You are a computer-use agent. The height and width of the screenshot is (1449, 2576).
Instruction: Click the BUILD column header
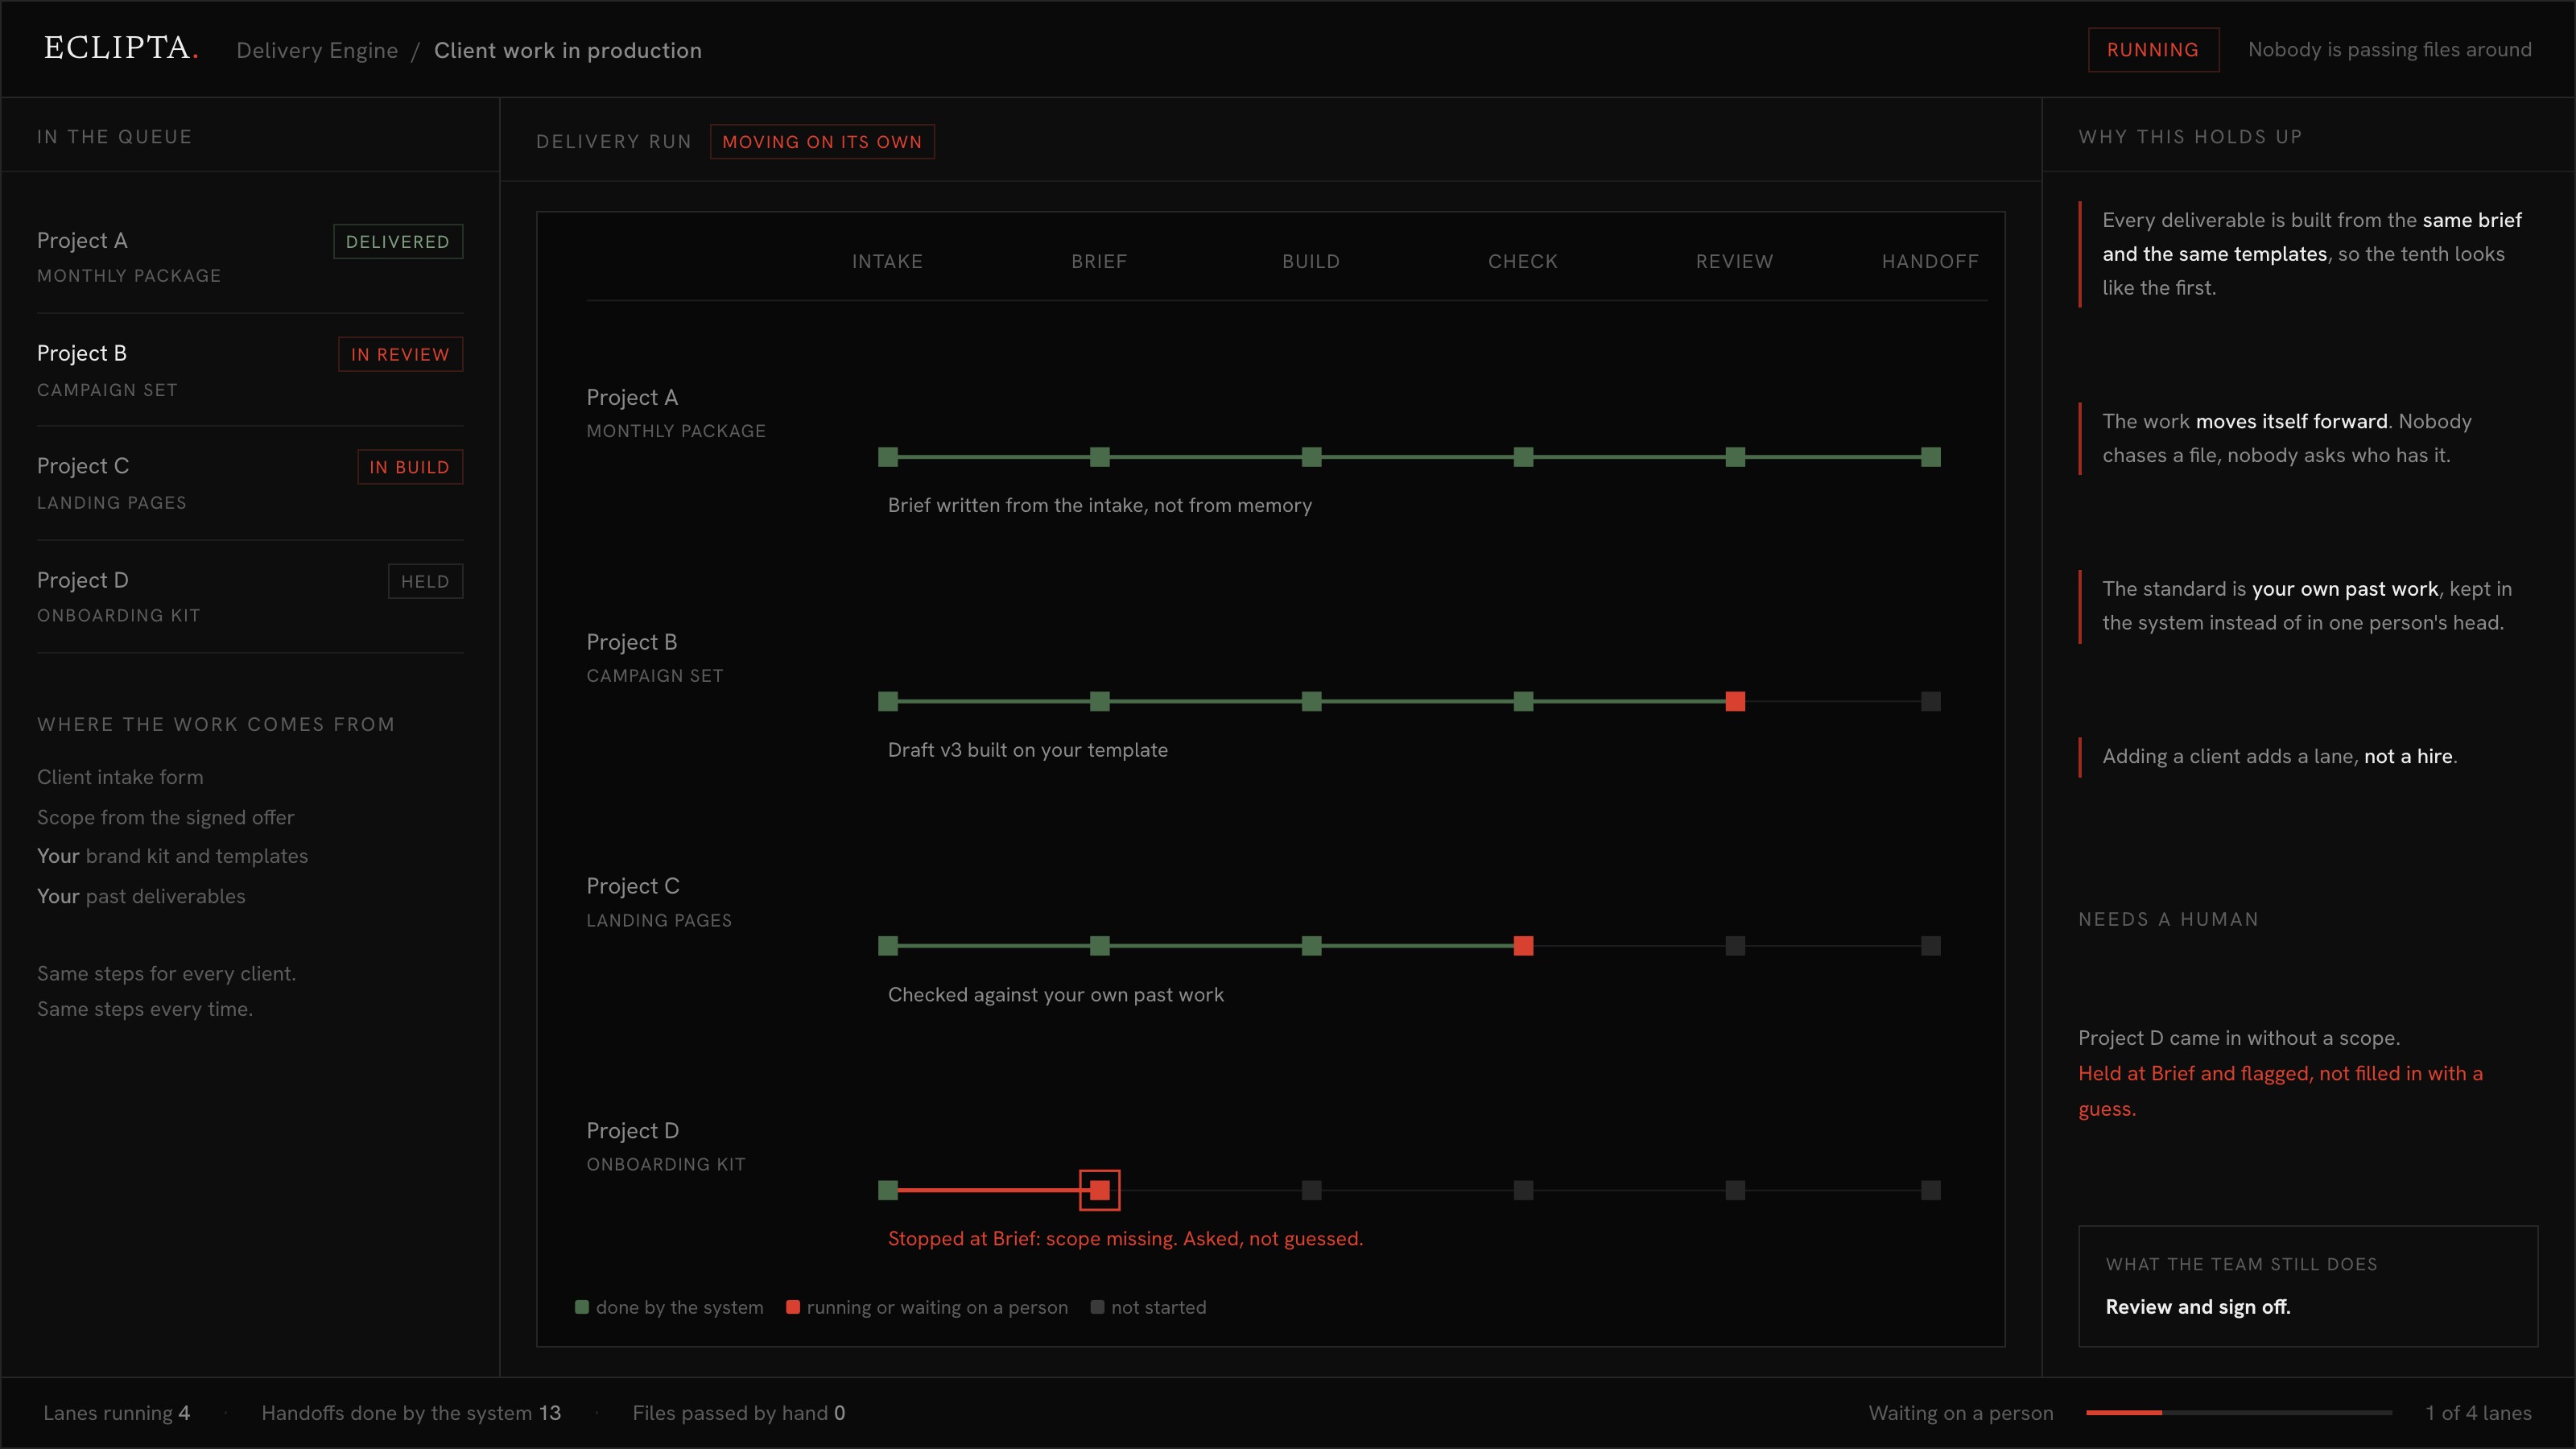tap(1311, 261)
